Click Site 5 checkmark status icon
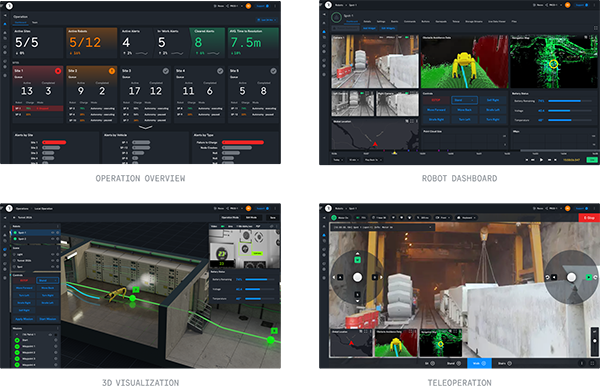 coord(273,71)
